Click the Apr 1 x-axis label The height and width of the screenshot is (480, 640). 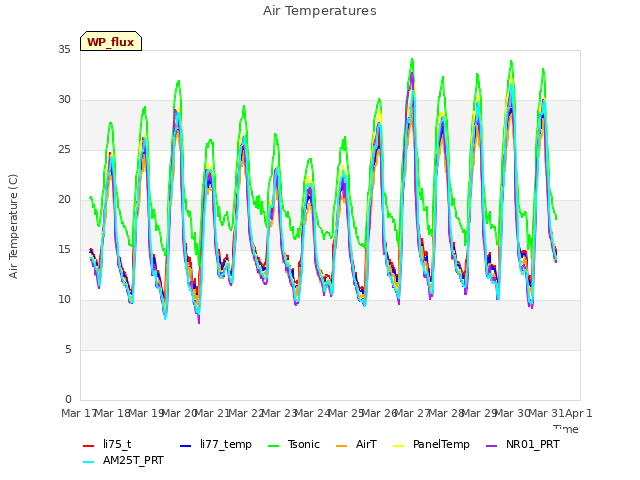578,413
